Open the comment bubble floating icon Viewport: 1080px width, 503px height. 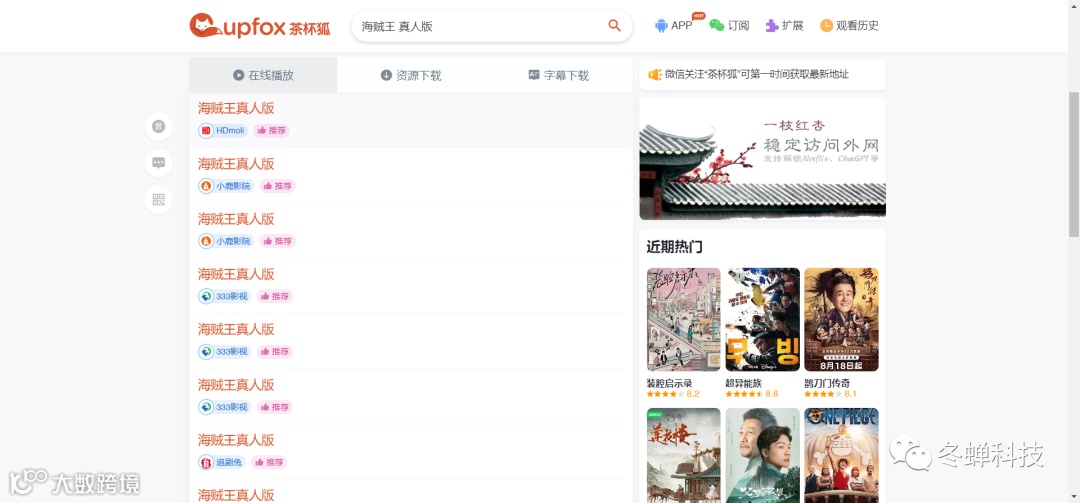tap(158, 163)
